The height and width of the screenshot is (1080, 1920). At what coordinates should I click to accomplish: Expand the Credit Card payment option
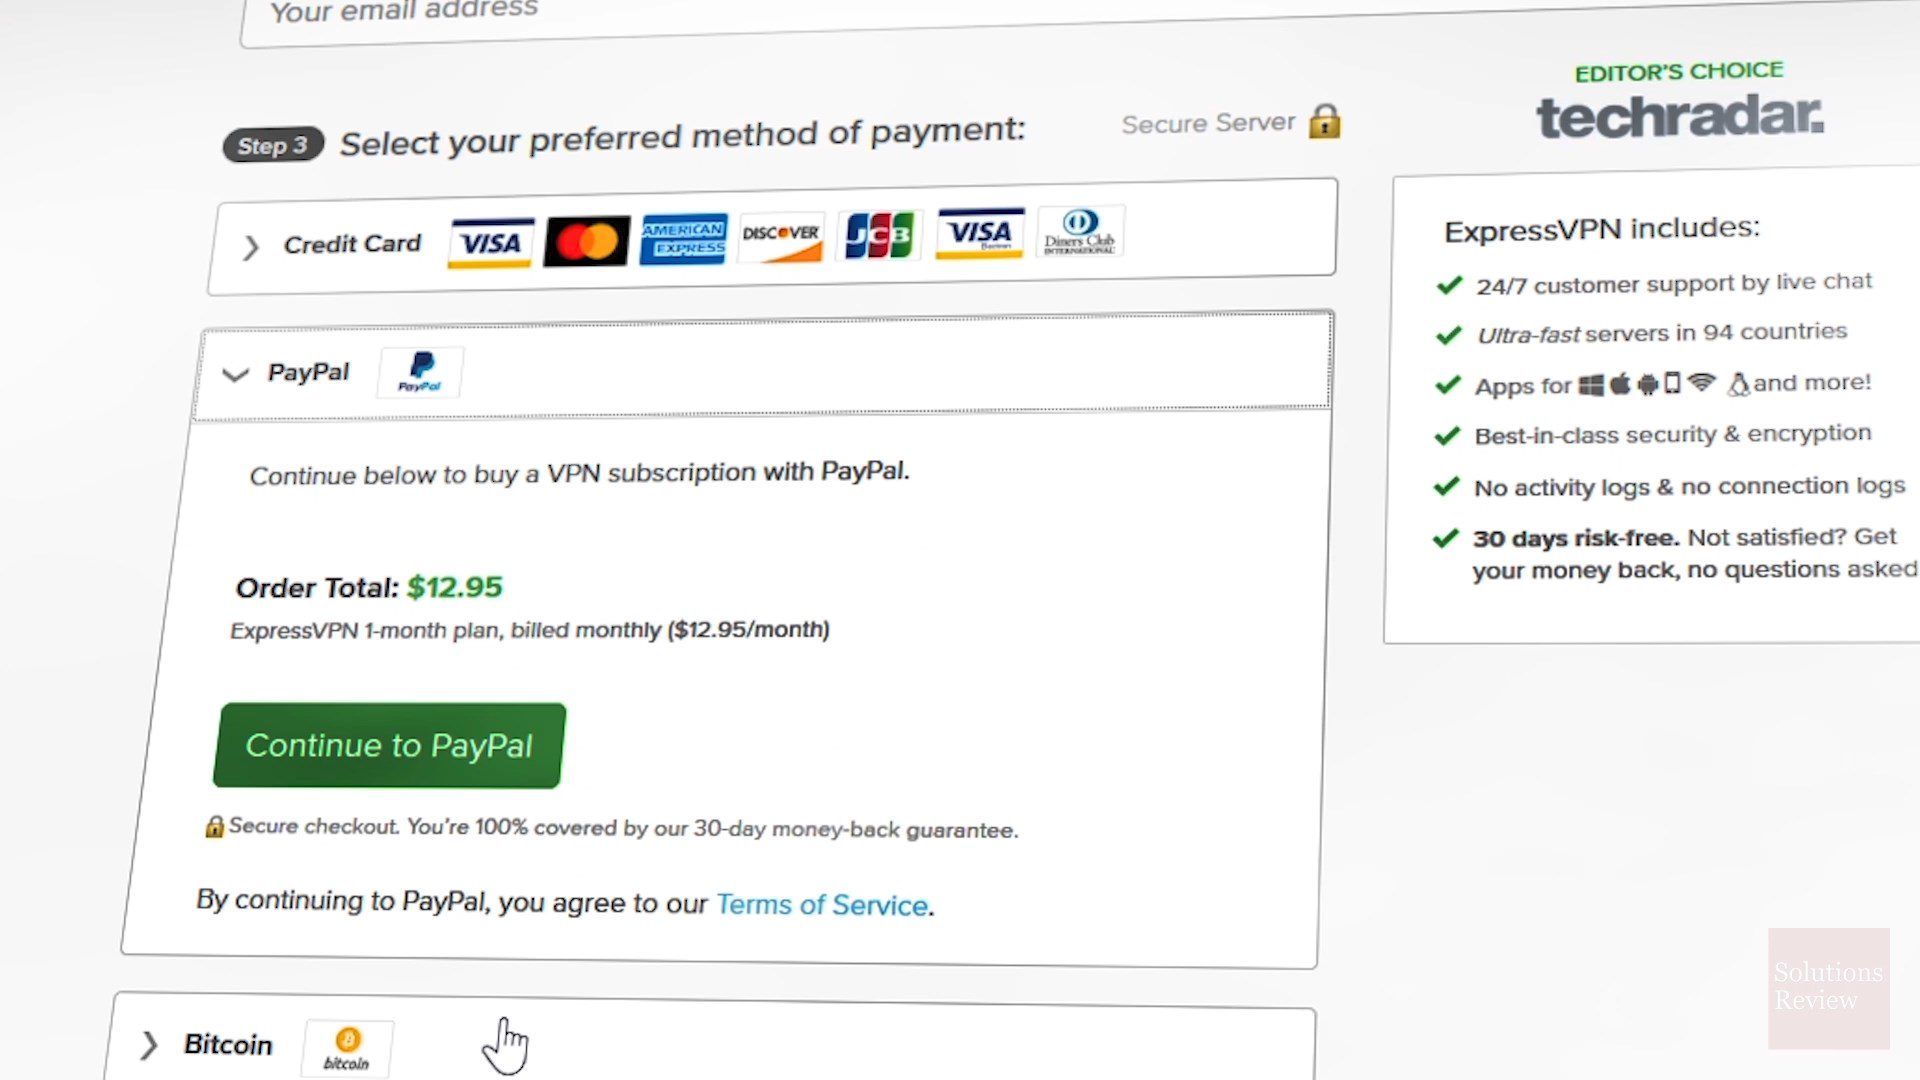tap(250, 247)
